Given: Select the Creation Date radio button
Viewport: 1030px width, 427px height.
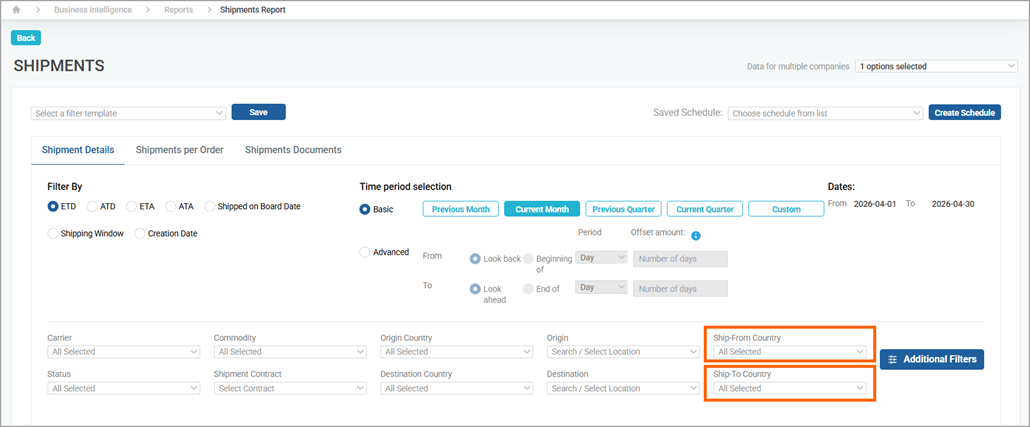Looking at the screenshot, I should click(140, 233).
